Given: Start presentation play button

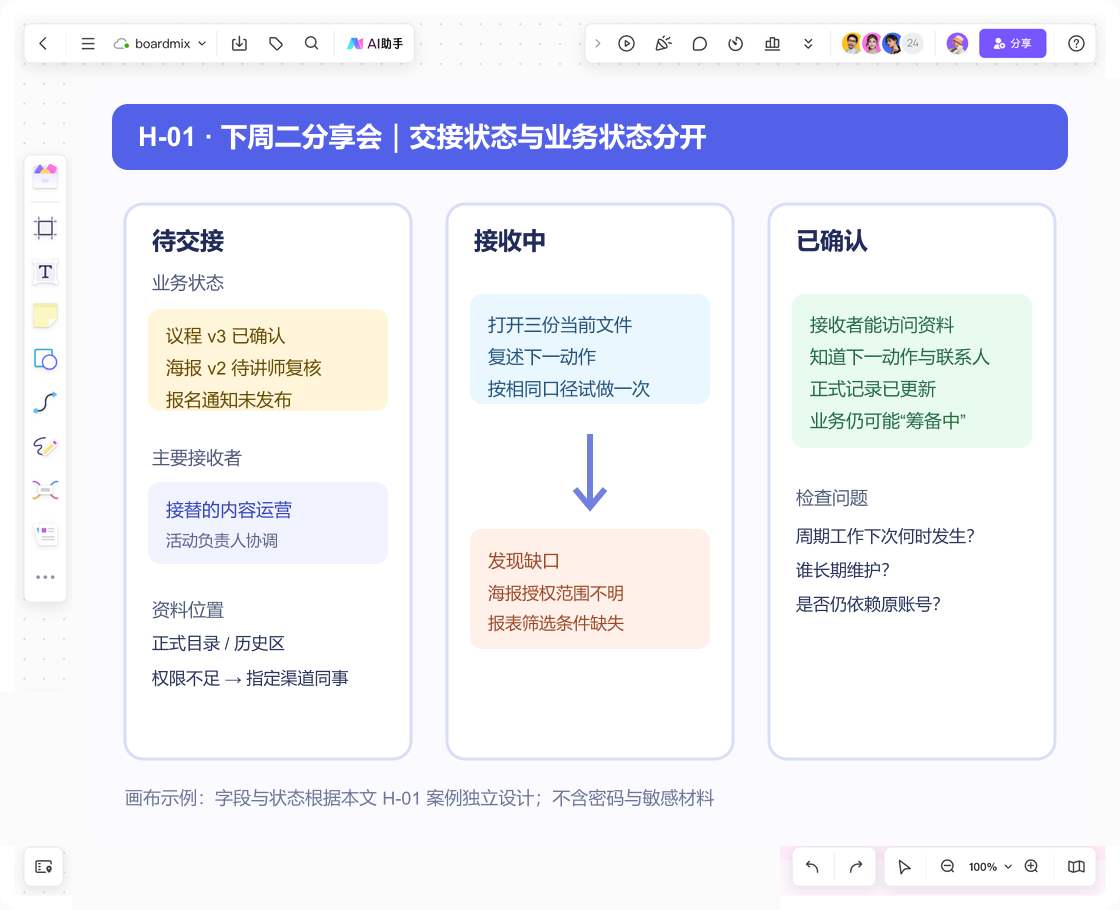Looking at the screenshot, I should pyautogui.click(x=626, y=44).
